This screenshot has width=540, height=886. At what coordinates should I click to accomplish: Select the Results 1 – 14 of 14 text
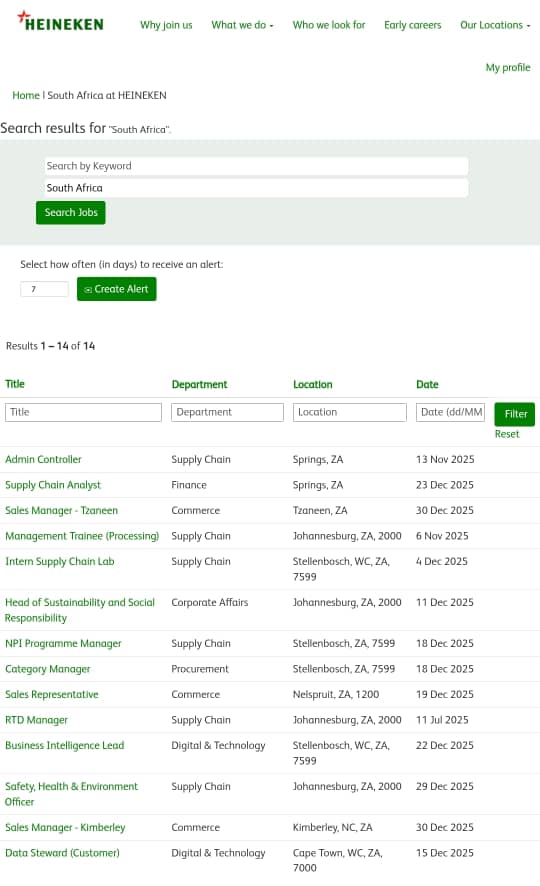(50, 346)
